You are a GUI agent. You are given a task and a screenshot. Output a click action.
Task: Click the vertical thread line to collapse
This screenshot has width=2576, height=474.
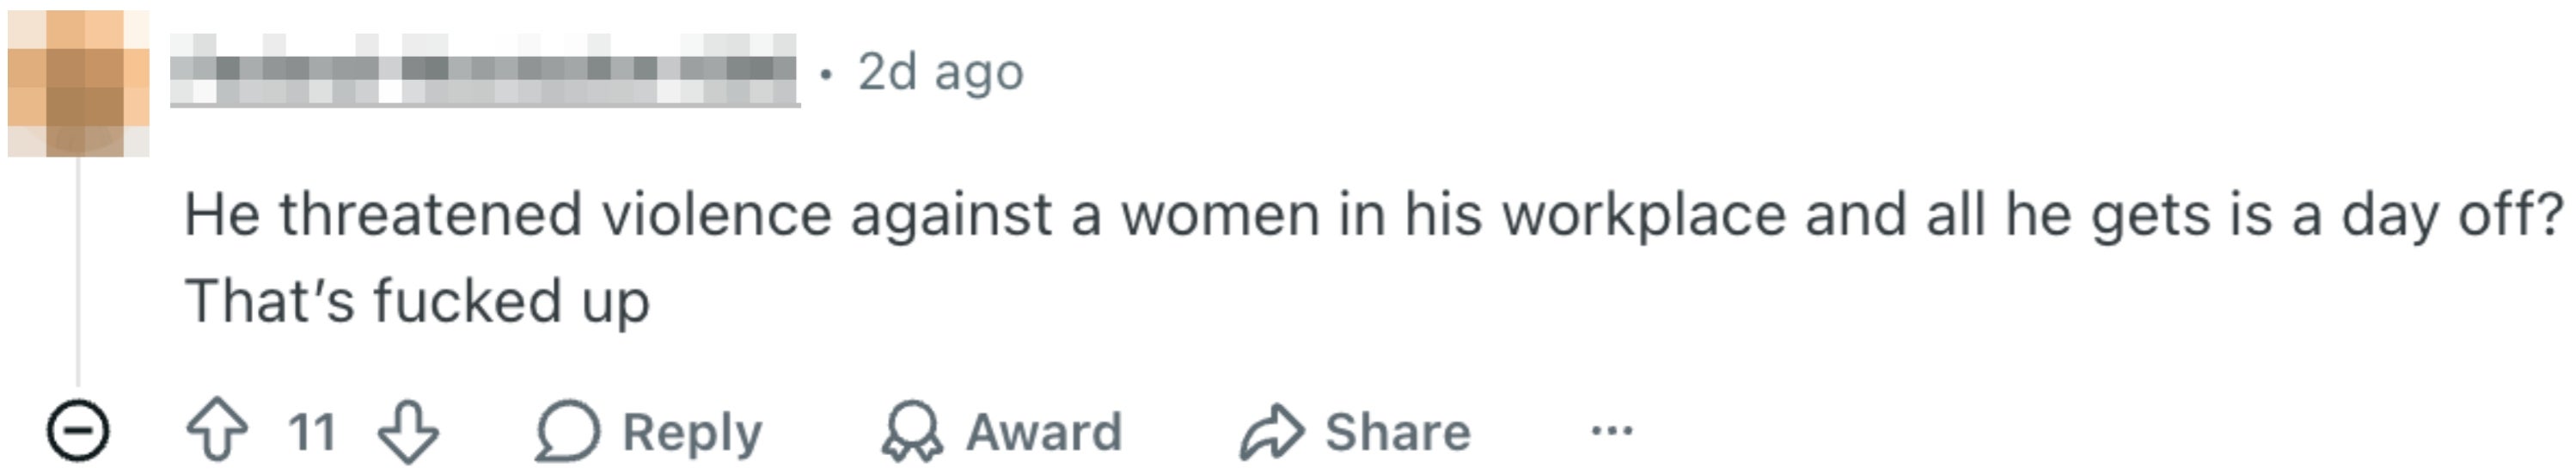point(78,270)
